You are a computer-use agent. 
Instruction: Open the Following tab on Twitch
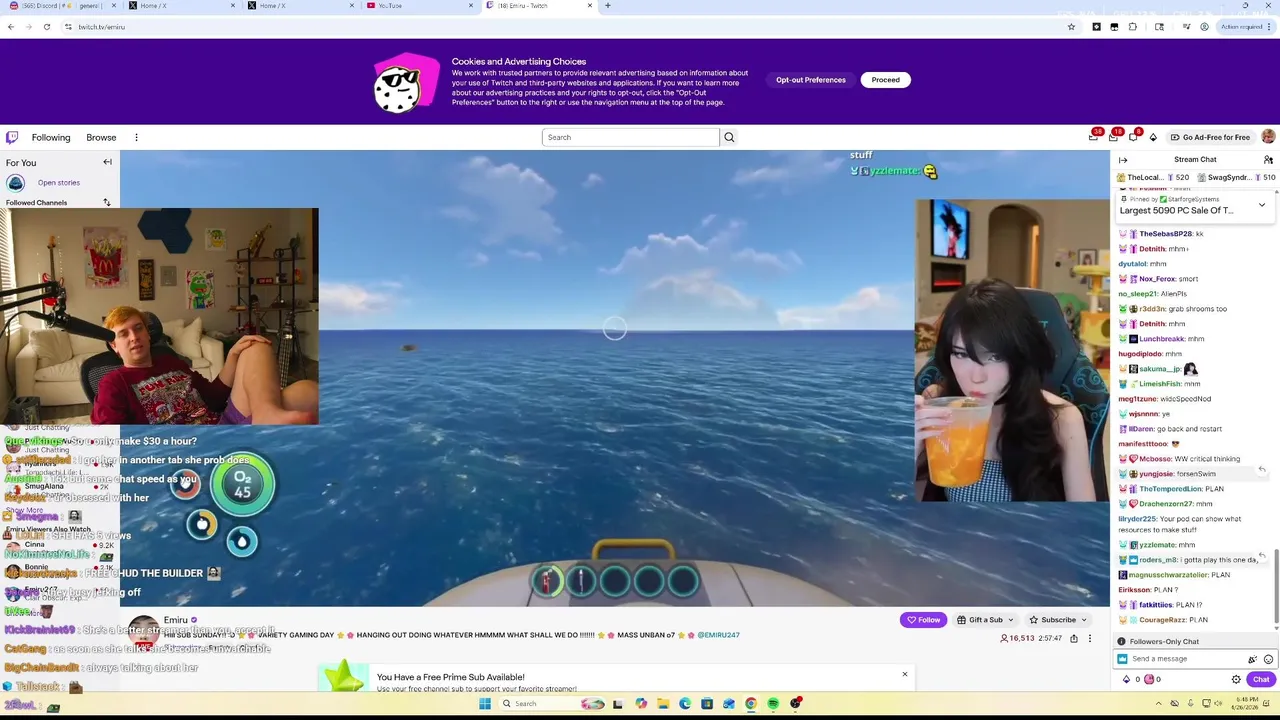[51, 137]
